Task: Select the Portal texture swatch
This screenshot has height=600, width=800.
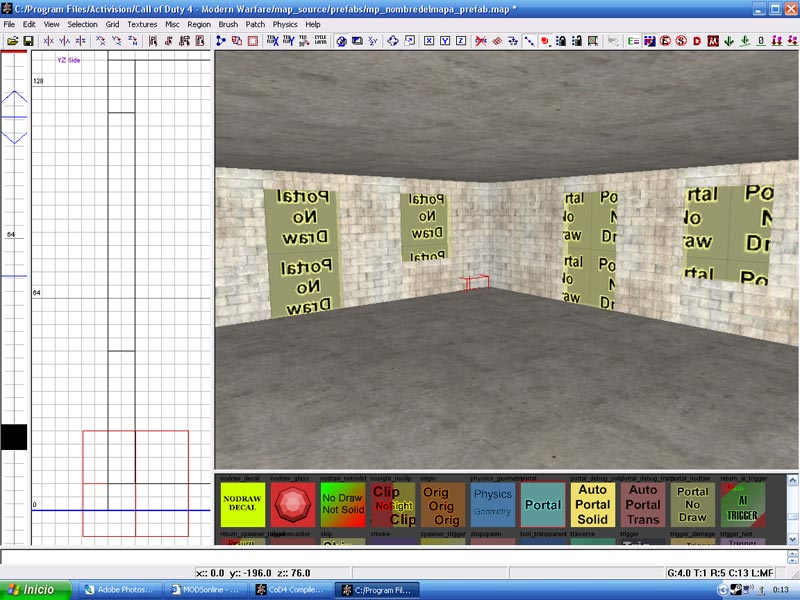Action: pos(543,505)
